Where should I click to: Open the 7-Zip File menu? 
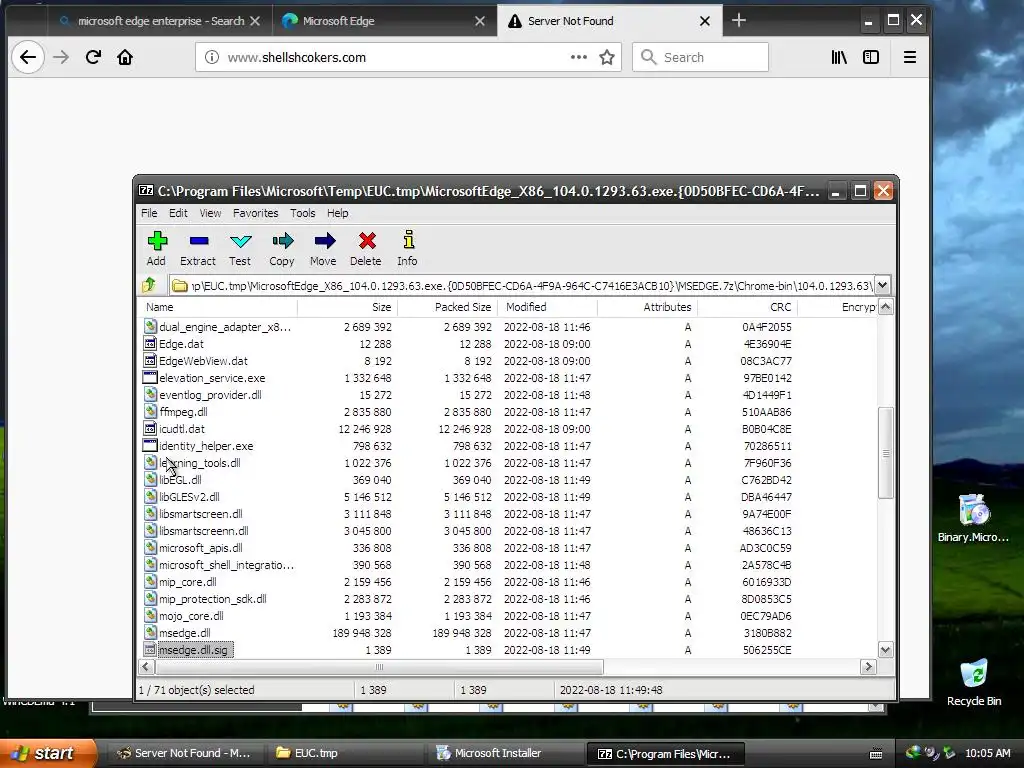(149, 213)
